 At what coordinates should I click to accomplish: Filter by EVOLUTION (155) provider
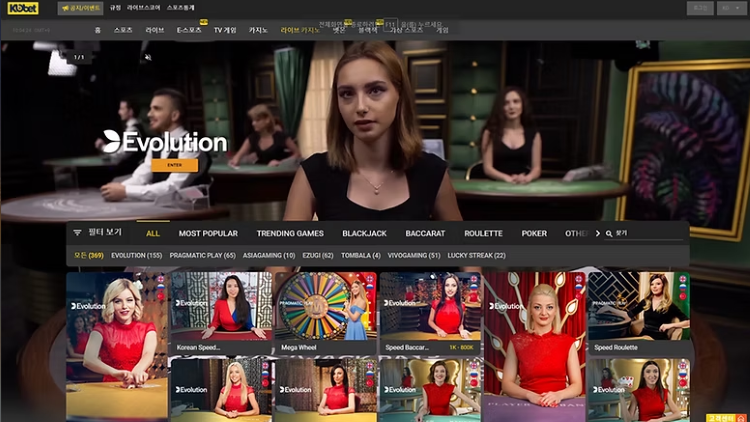[136, 255]
